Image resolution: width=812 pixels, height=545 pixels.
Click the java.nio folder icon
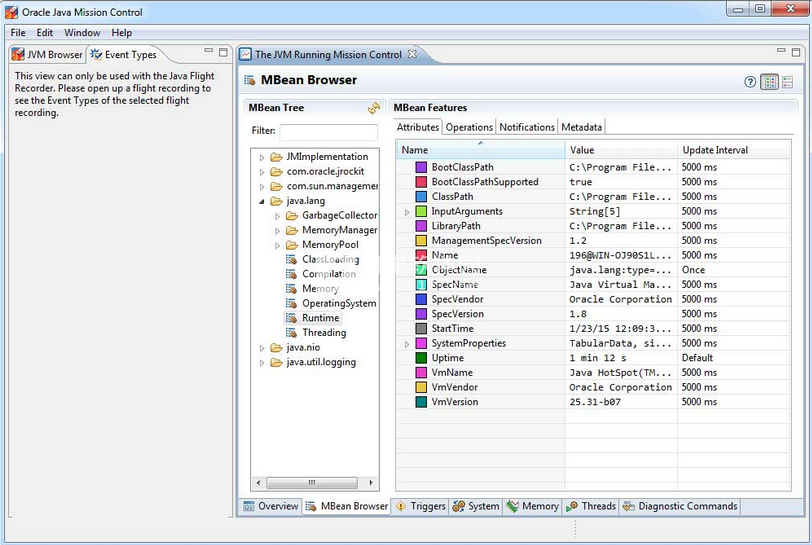click(x=277, y=348)
